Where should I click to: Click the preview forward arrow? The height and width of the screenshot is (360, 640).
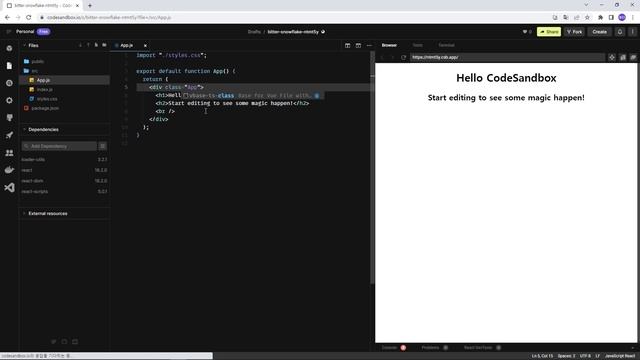(x=393, y=57)
